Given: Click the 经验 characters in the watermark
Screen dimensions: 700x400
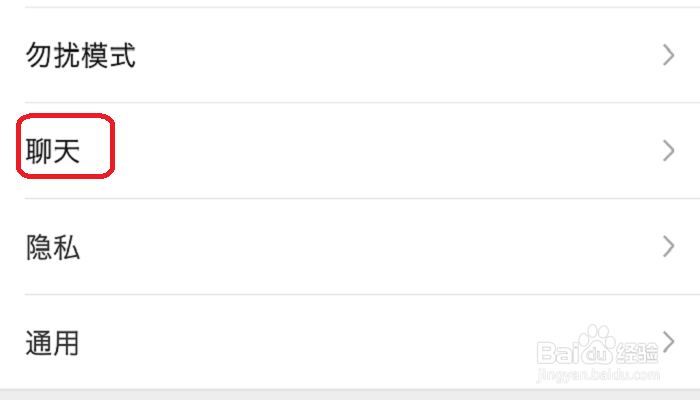Looking at the screenshot, I should coord(637,353).
